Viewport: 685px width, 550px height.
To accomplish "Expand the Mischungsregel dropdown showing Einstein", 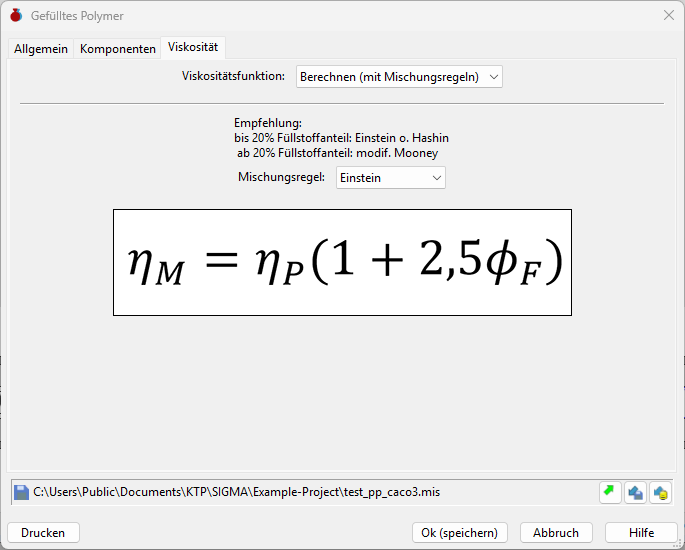I will pyautogui.click(x=391, y=178).
